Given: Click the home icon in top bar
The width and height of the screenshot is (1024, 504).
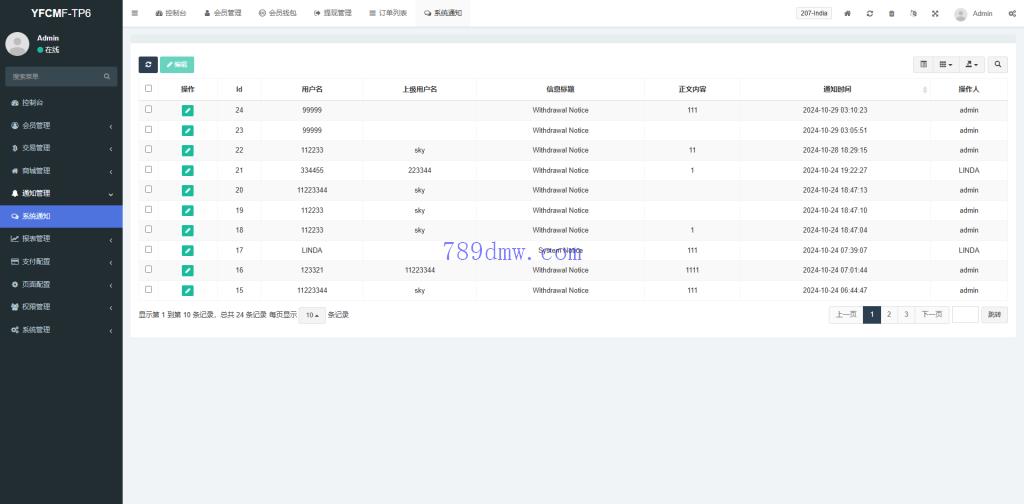Looking at the screenshot, I should coord(848,14).
